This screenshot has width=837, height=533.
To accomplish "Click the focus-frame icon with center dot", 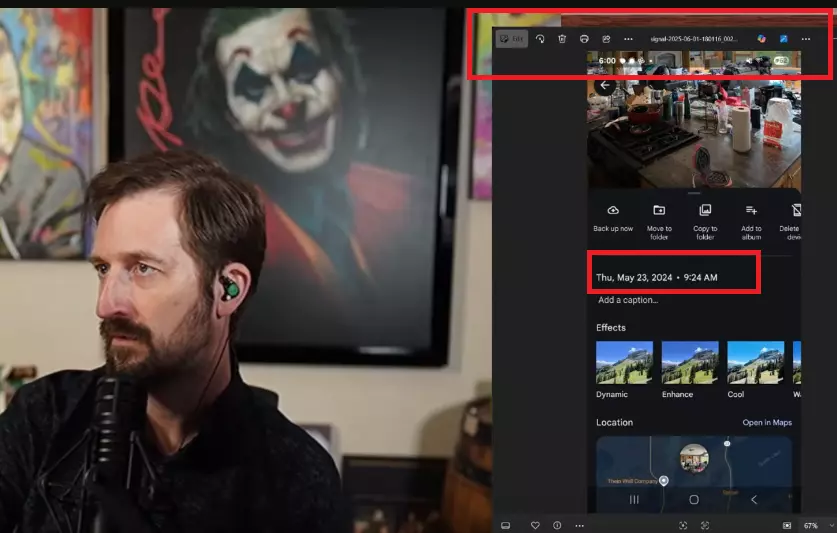I will tap(683, 526).
